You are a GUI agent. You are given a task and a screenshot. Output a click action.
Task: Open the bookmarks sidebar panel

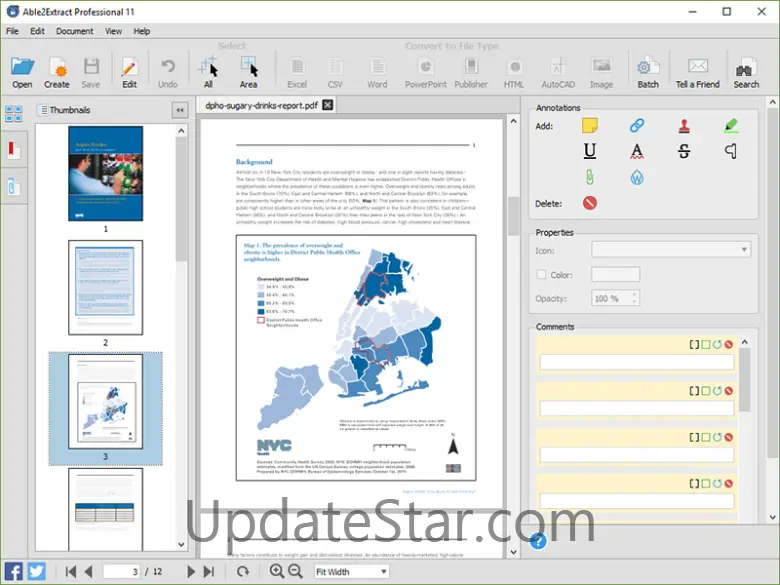click(x=13, y=150)
